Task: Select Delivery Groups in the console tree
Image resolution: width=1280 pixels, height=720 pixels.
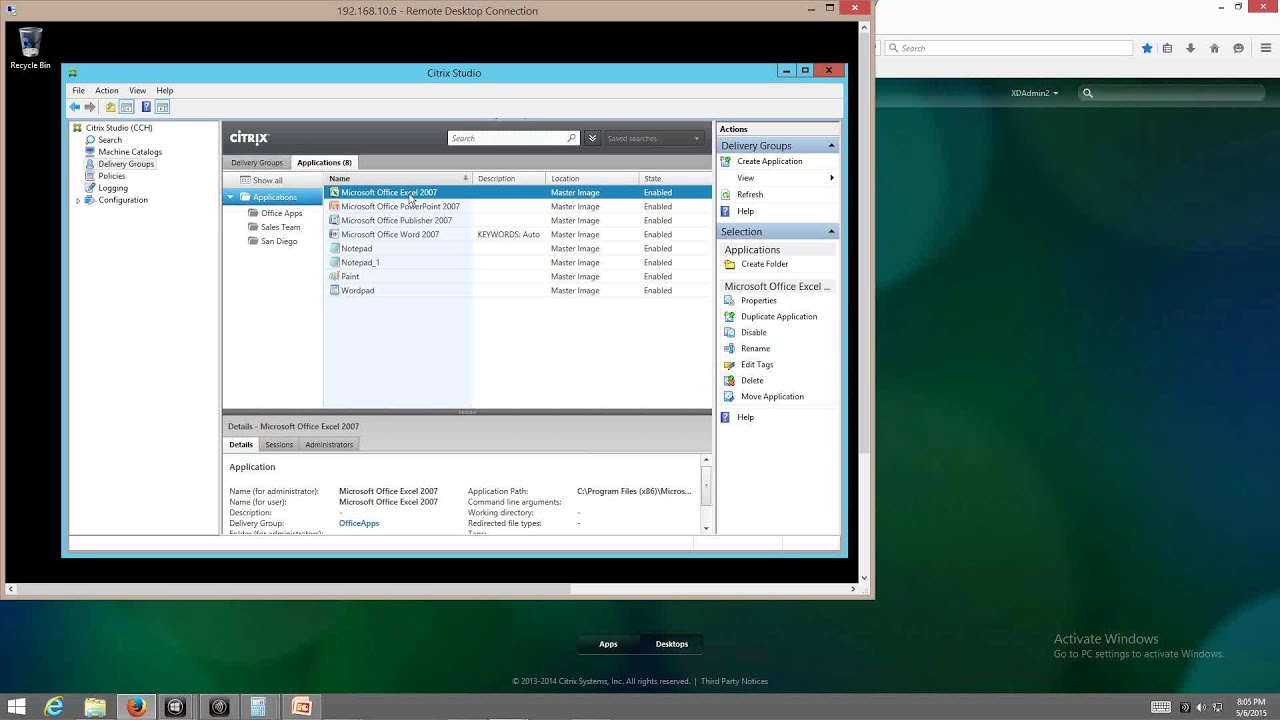Action: pos(126,164)
